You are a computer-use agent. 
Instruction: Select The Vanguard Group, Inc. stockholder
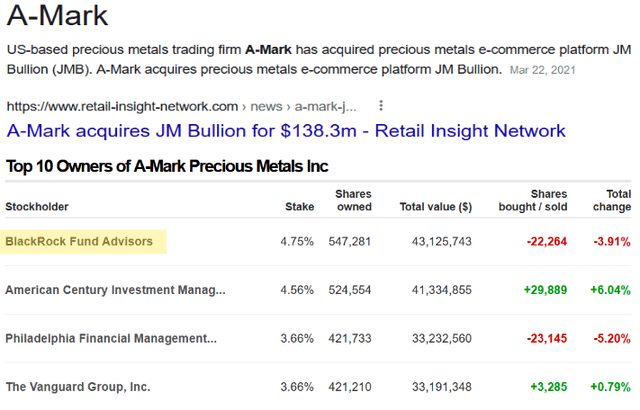(78, 387)
